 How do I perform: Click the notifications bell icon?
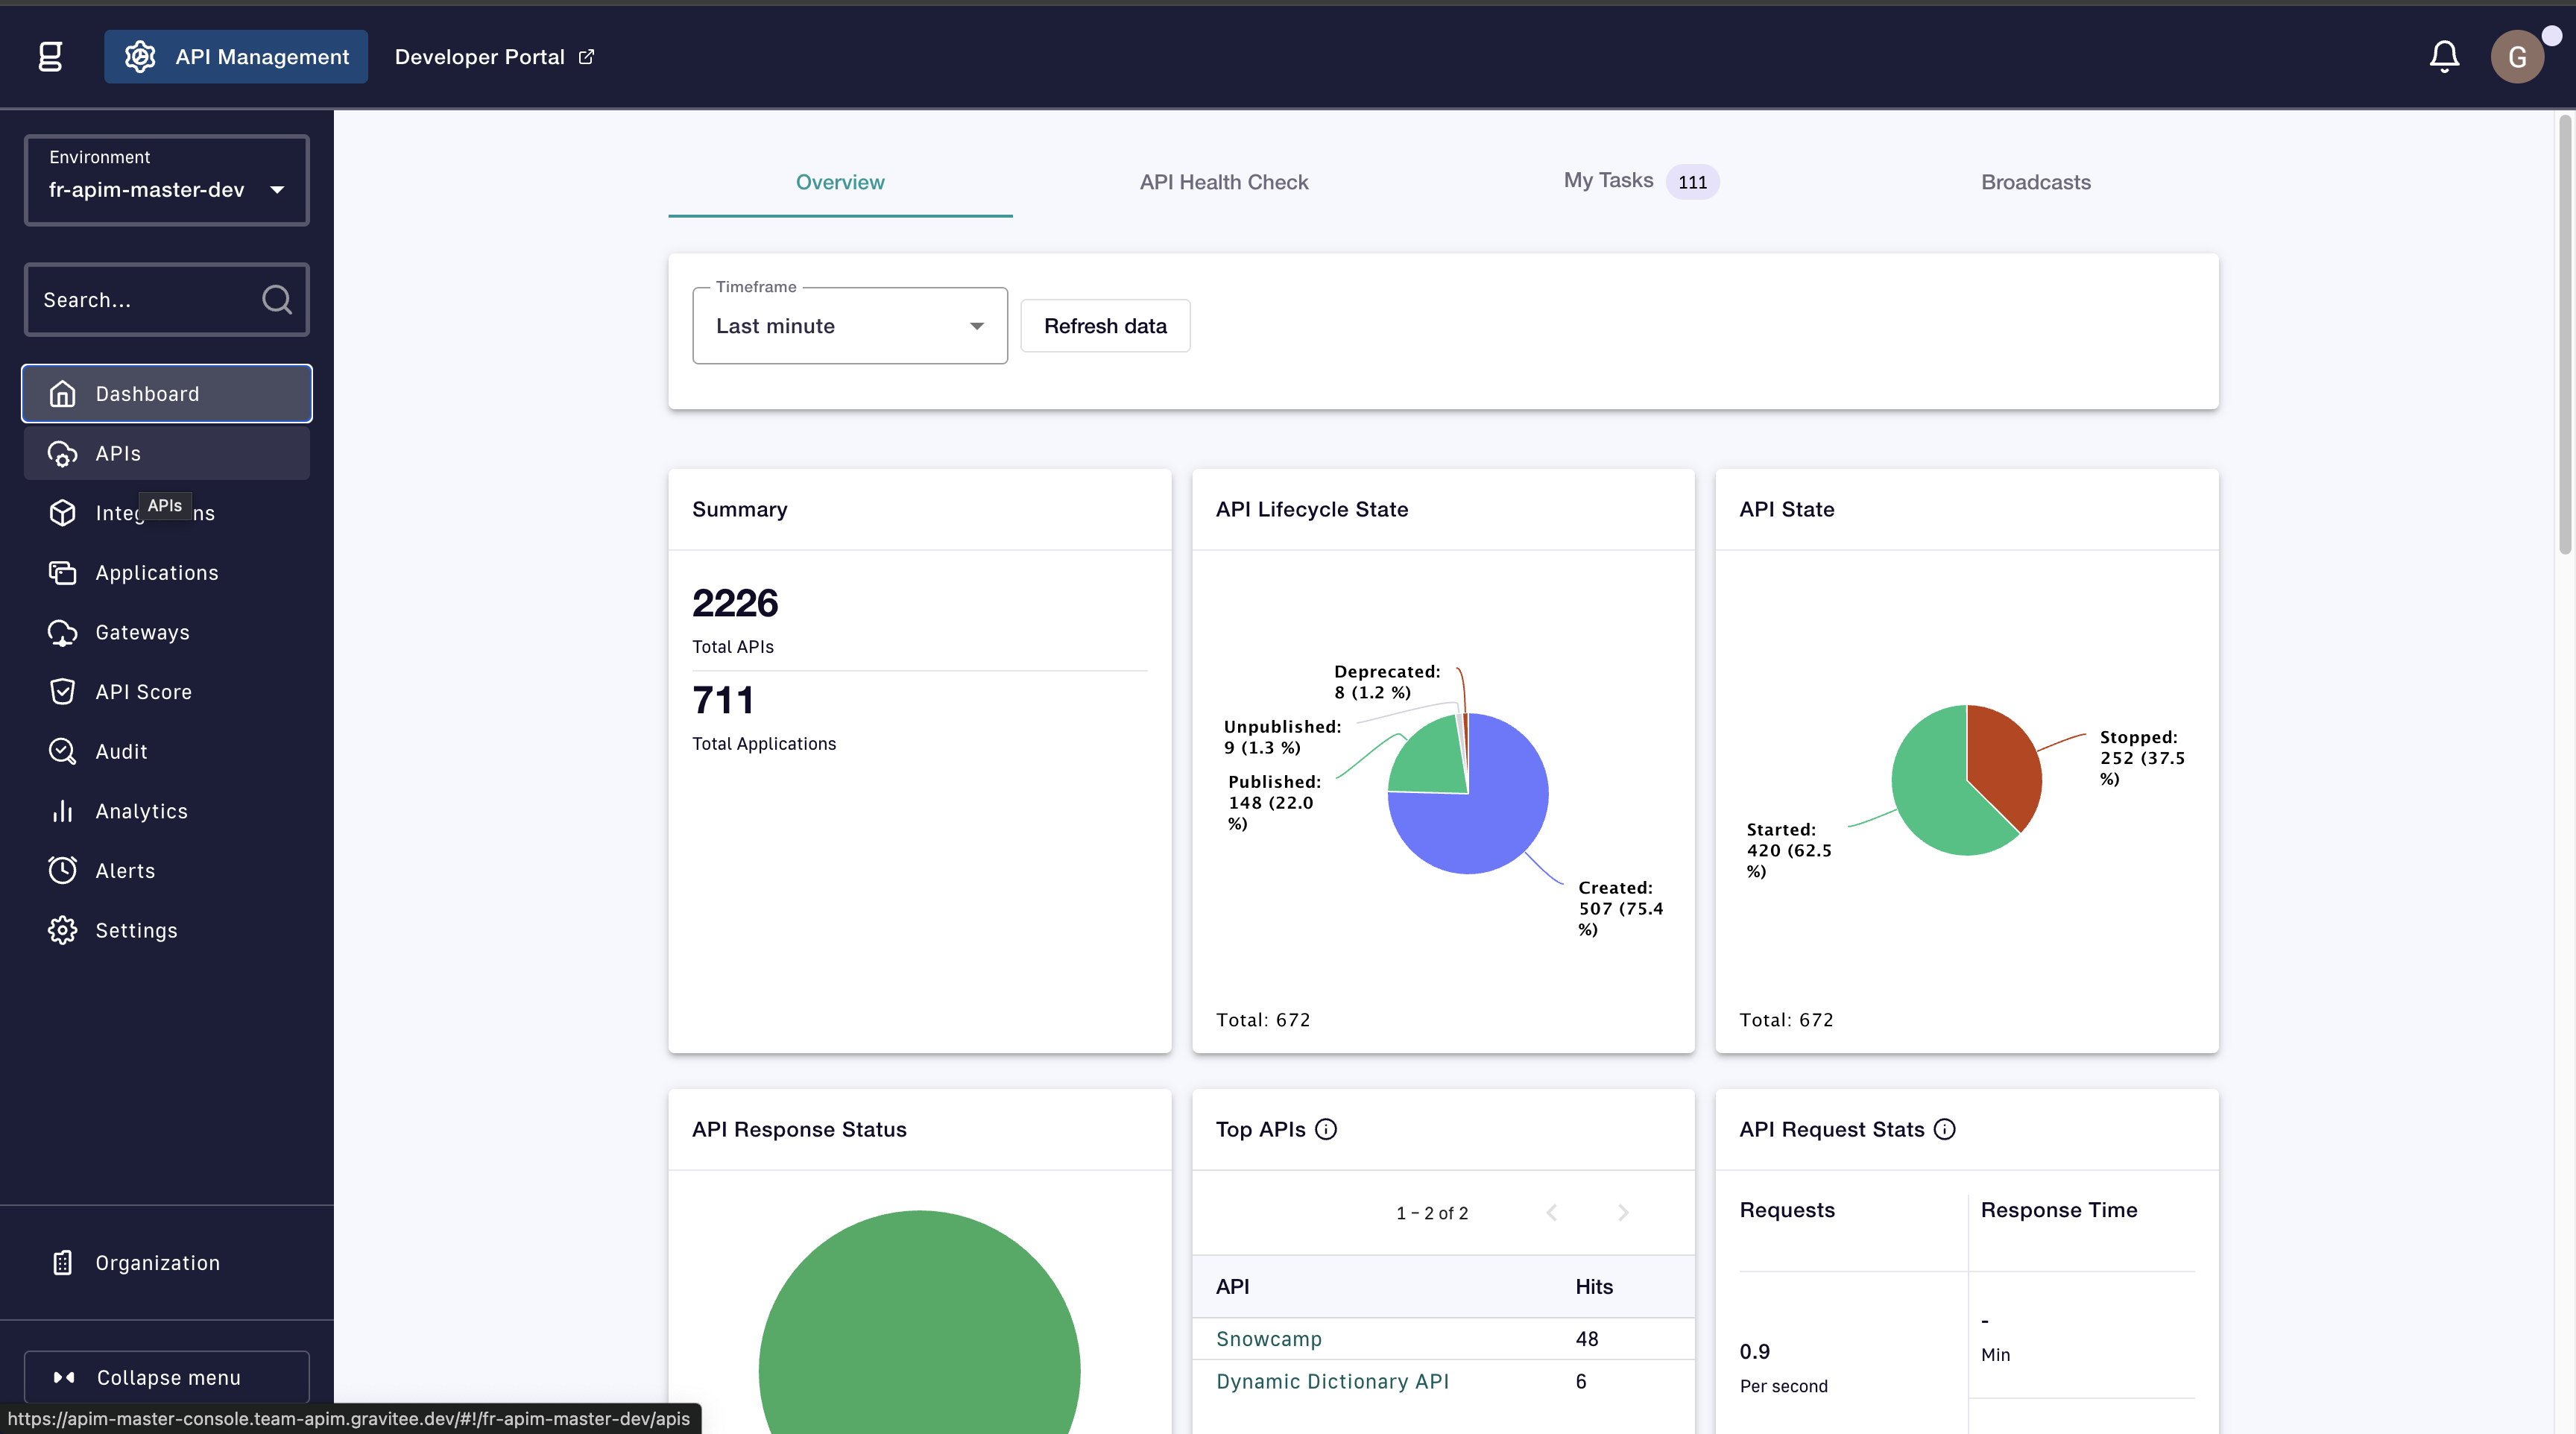(x=2443, y=57)
